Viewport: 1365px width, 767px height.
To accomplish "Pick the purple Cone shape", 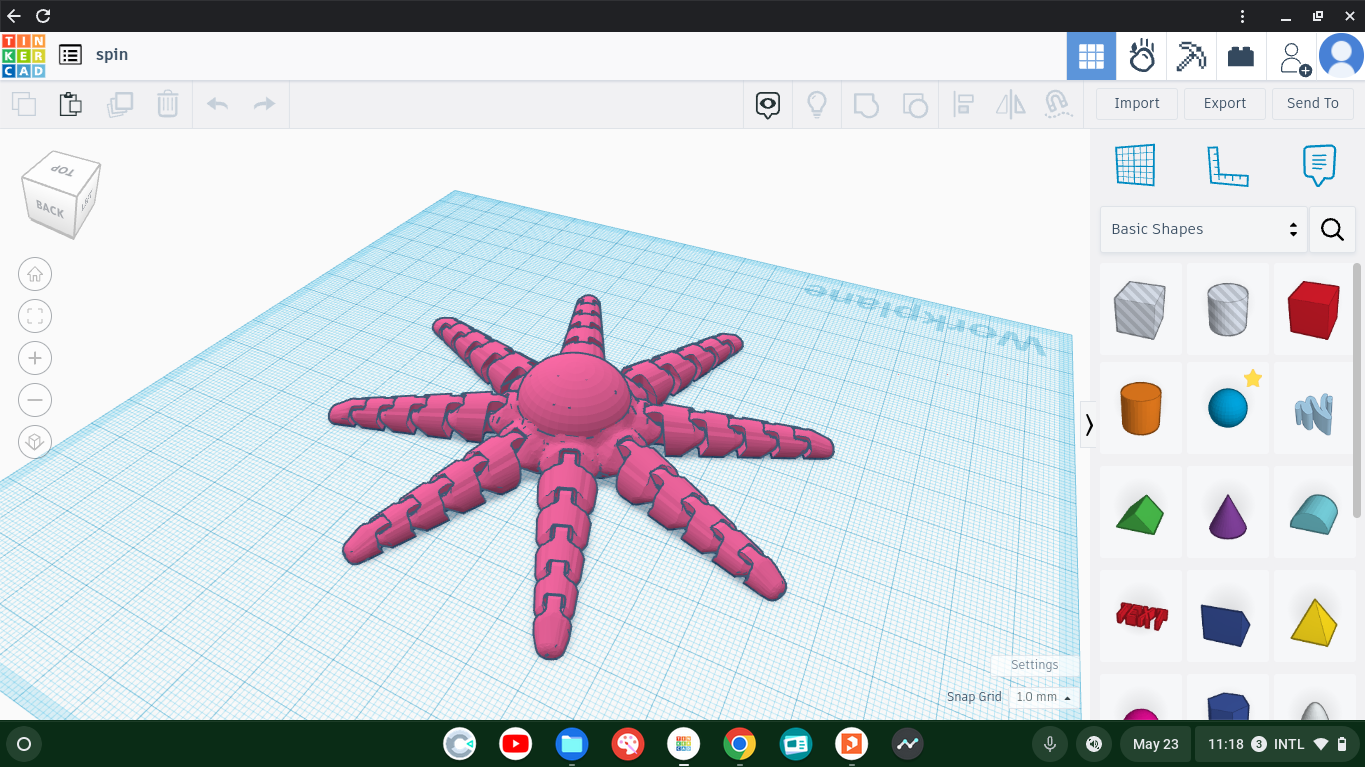I will tap(1228, 514).
